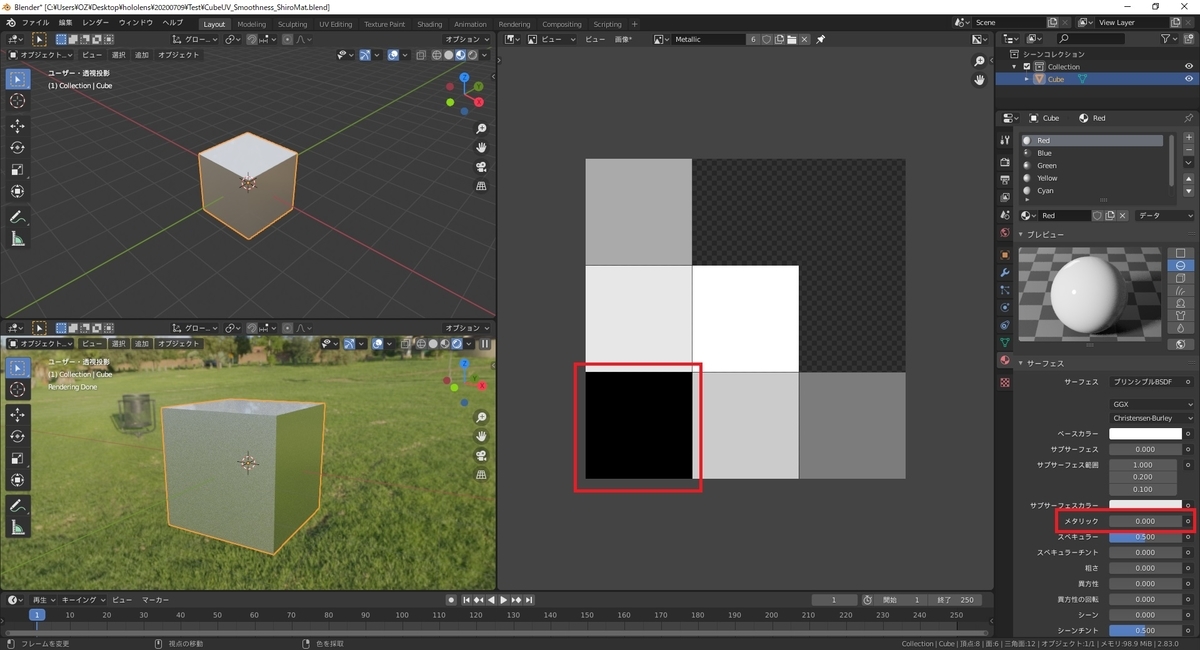Pick the Annotate tool in lower rendered viewport
The height and width of the screenshot is (650, 1200).
click(x=17, y=505)
